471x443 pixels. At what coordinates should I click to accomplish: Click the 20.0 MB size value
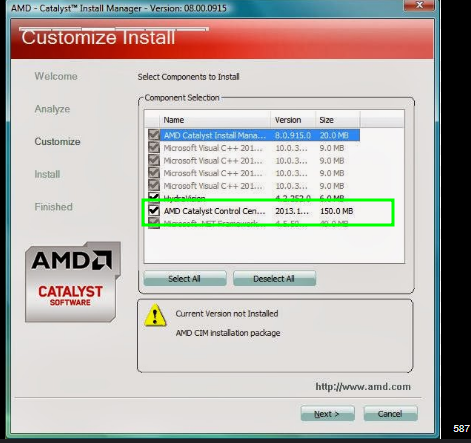[334, 135]
